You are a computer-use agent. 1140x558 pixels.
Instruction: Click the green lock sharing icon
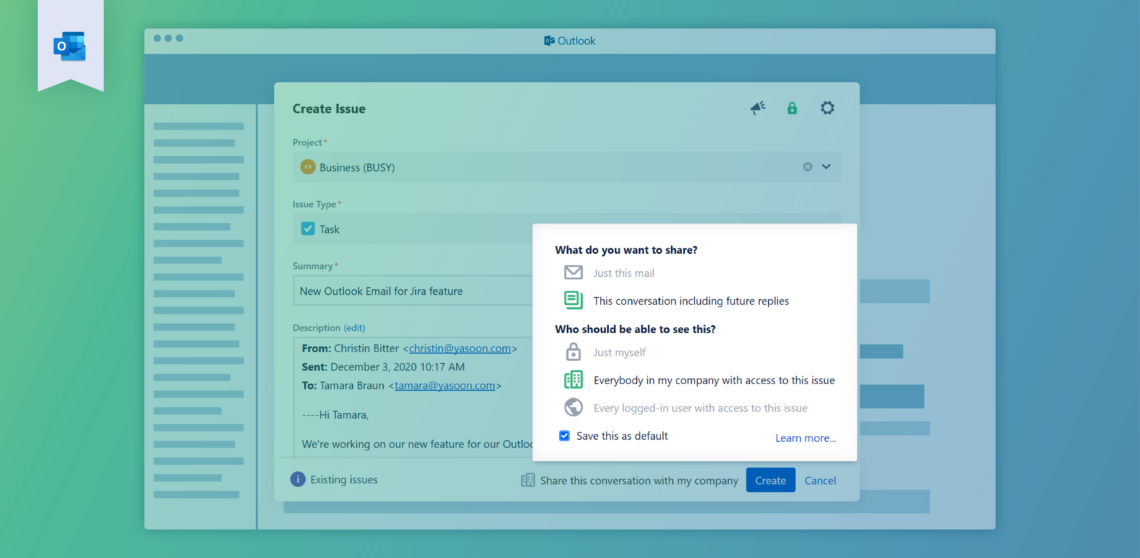point(792,108)
